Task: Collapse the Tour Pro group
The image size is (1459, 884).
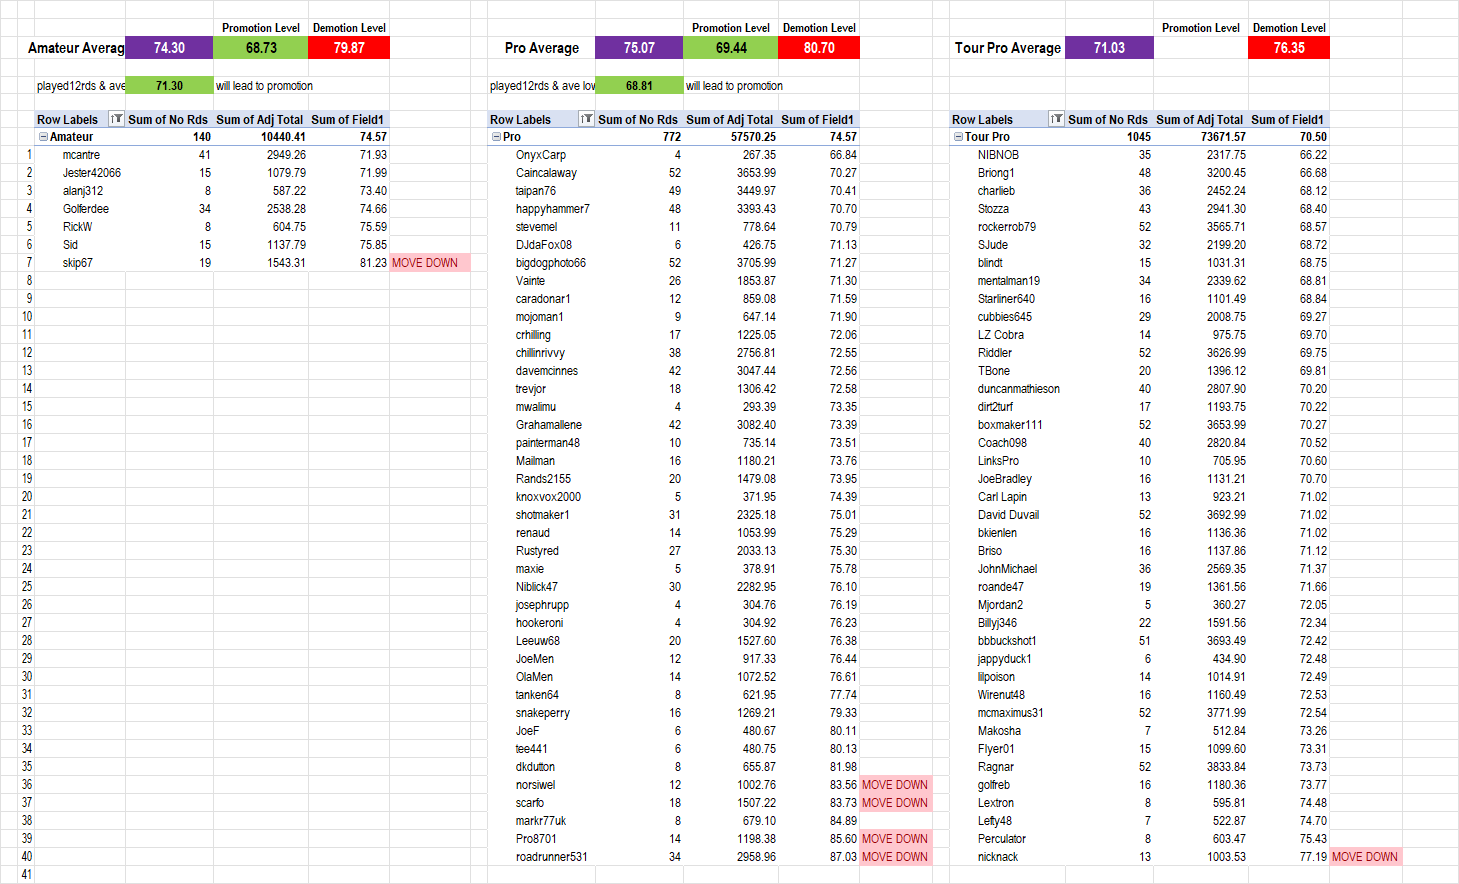Action: [958, 137]
